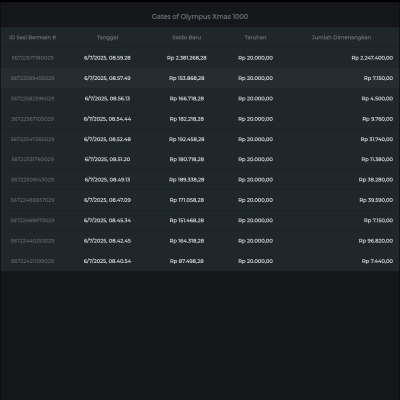The width and height of the screenshot is (400, 400).
Task: Click the Saldo Baru column header
Action: point(187,37)
